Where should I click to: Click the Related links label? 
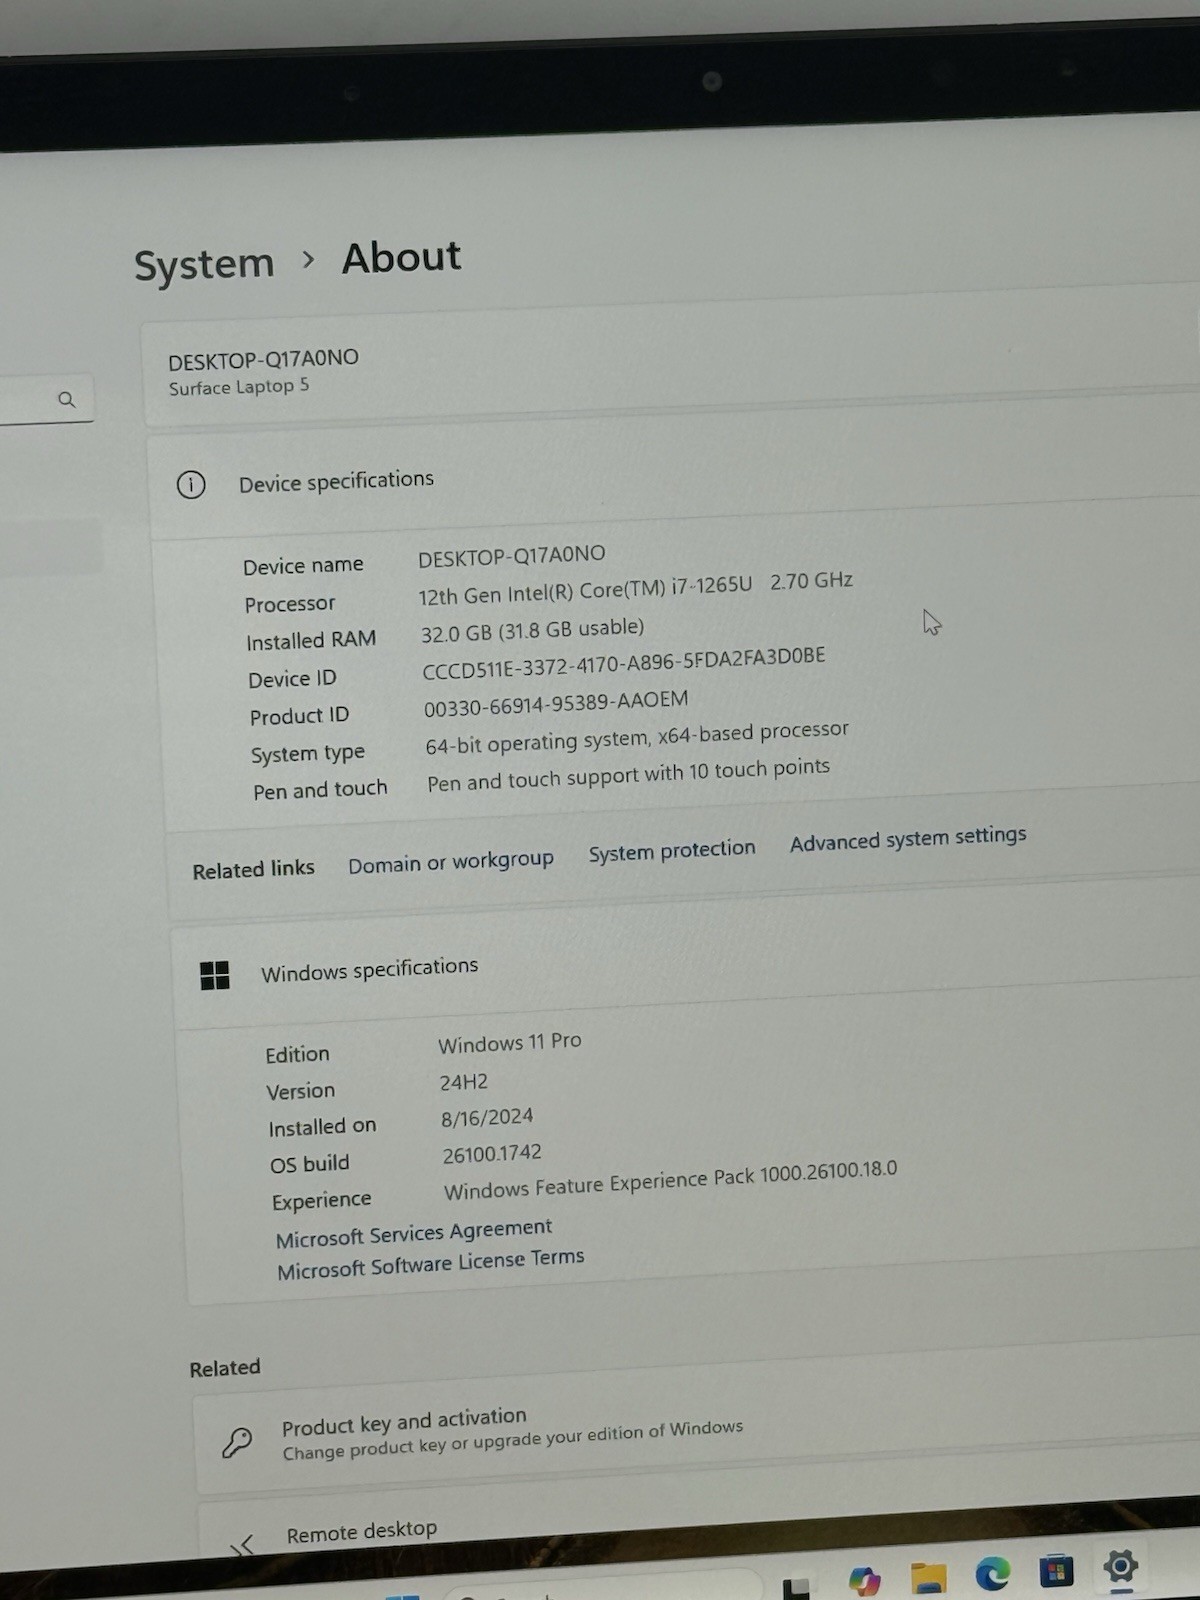click(x=254, y=869)
